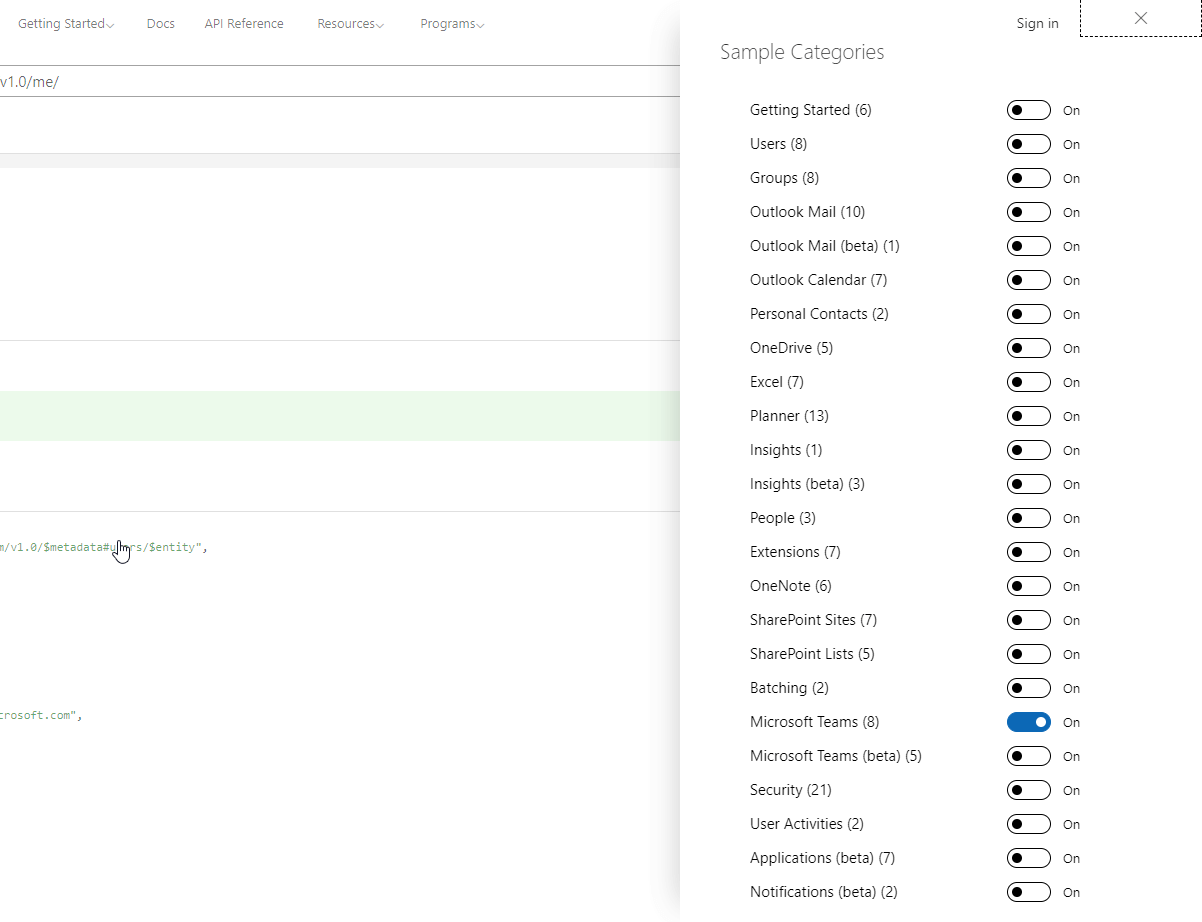
Task: Open the Docs page
Action: 160,23
